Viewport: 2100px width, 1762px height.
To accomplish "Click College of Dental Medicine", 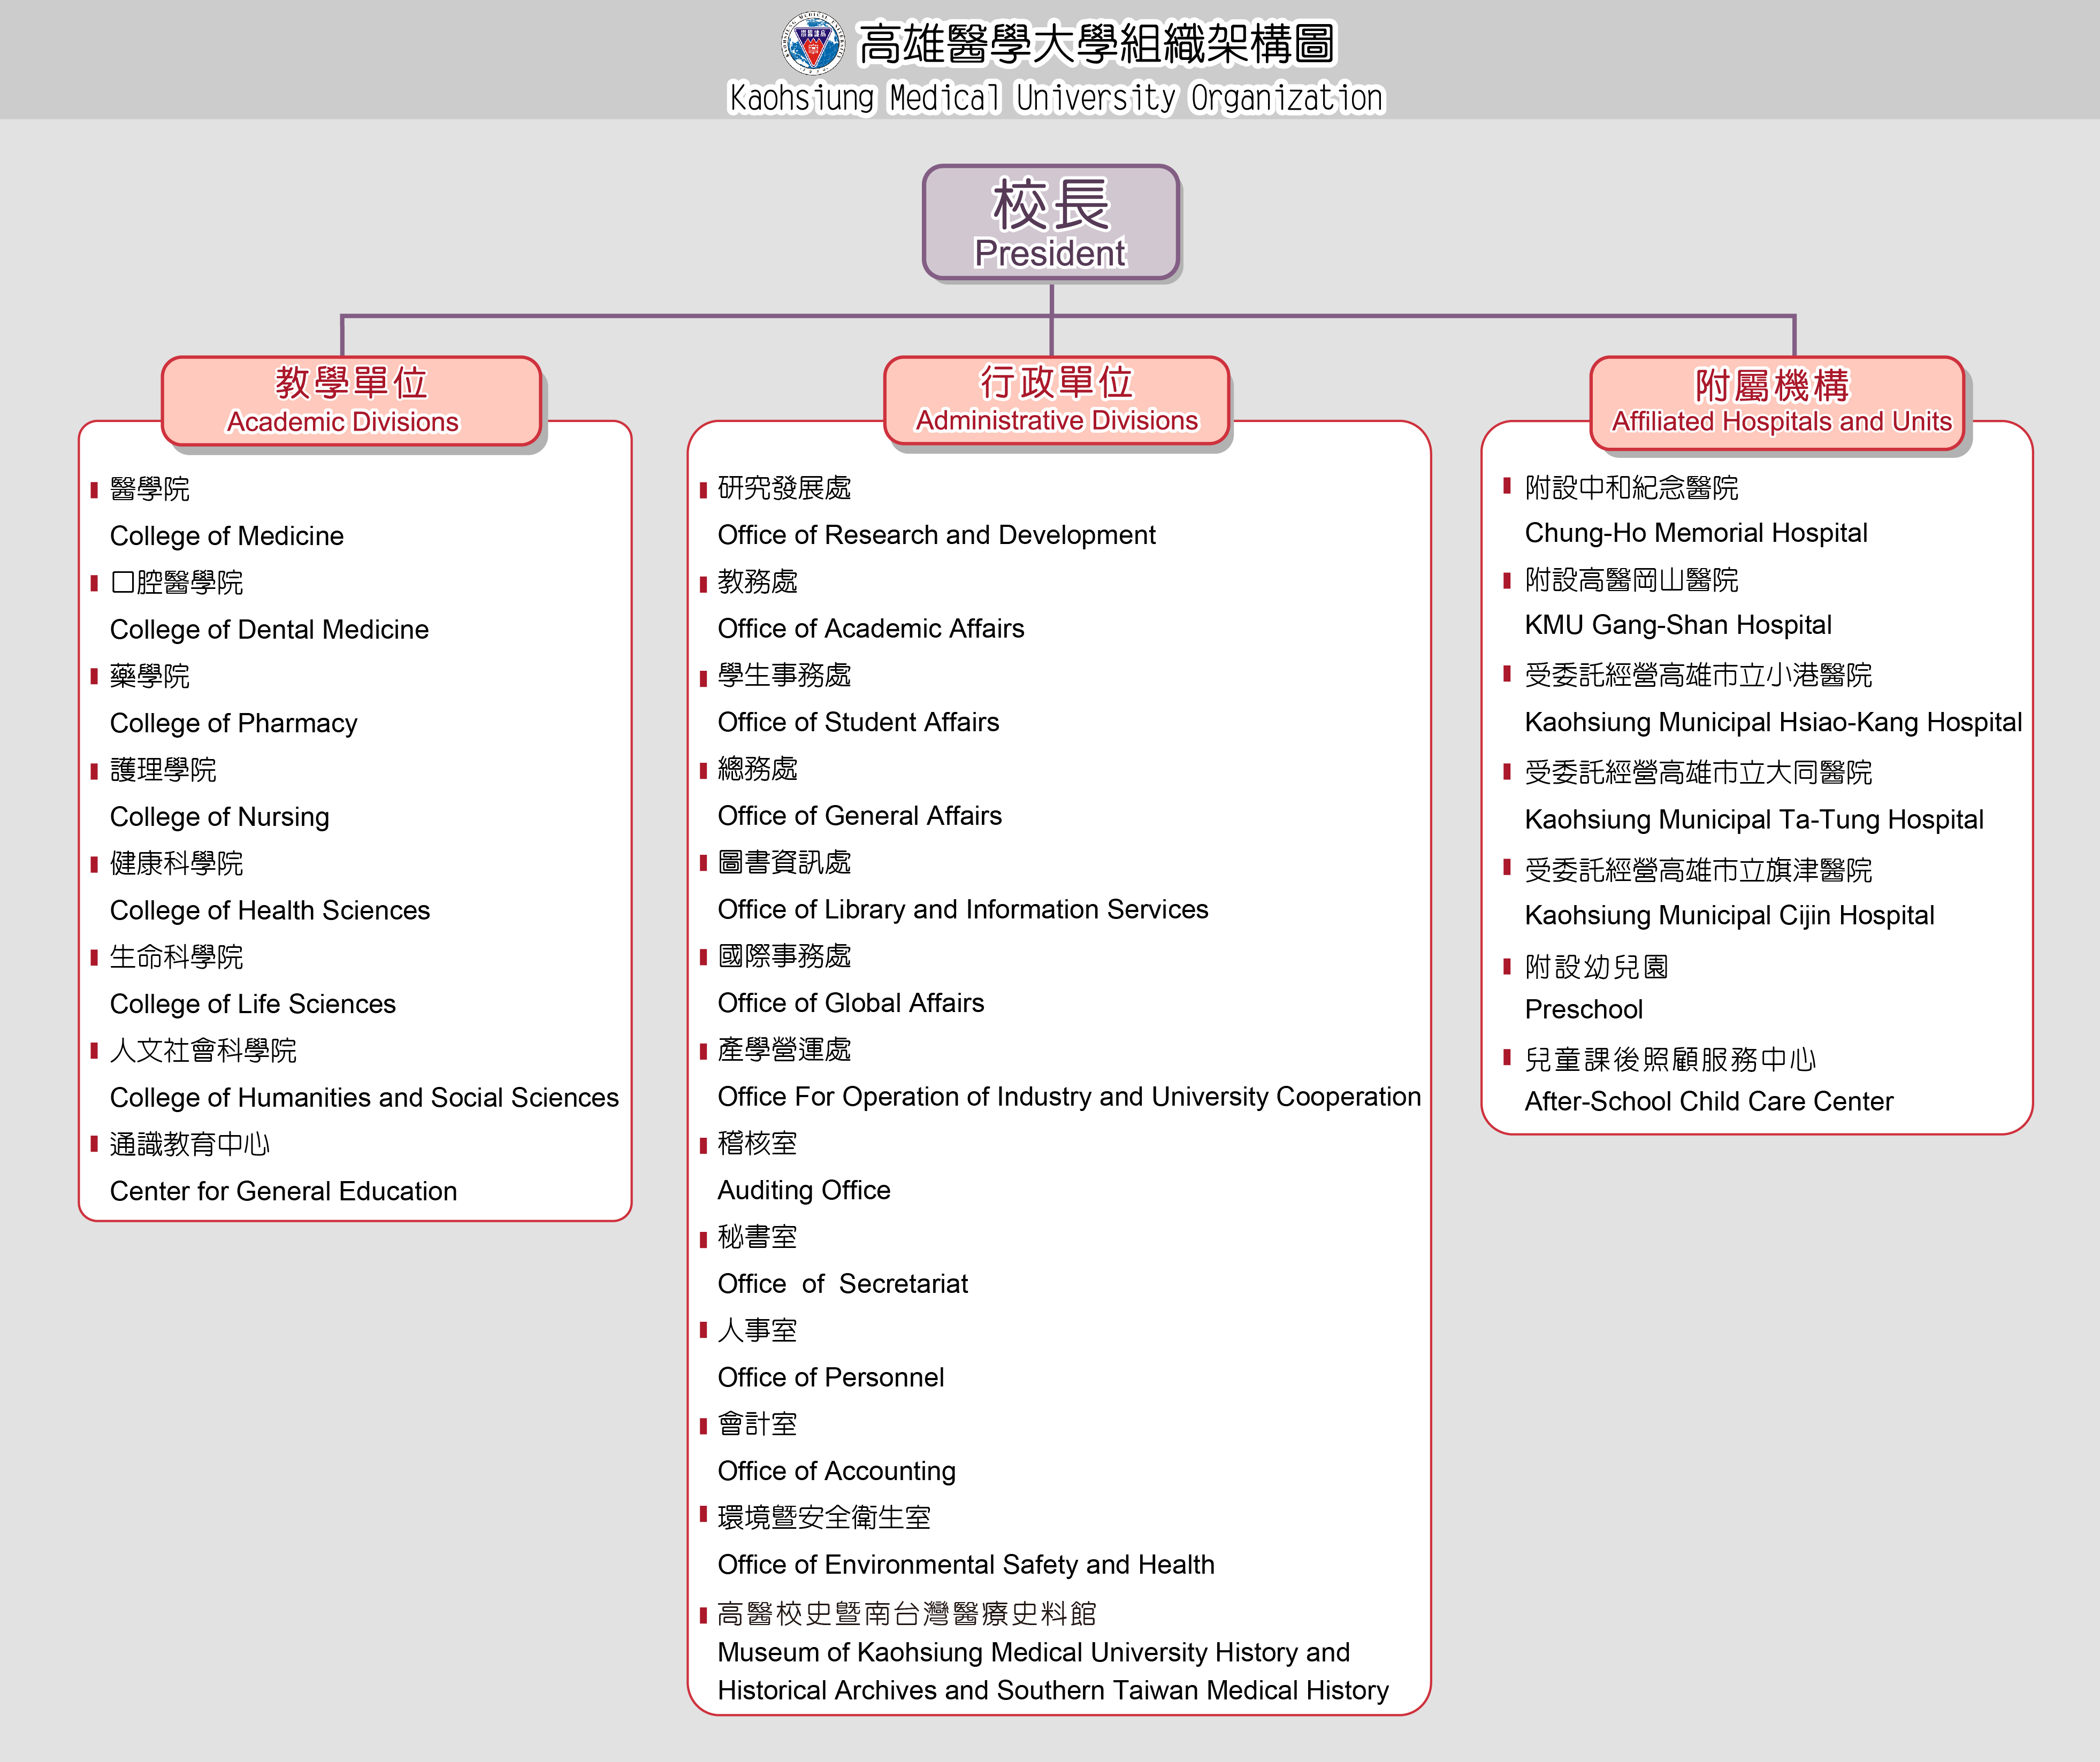I will coord(269,629).
